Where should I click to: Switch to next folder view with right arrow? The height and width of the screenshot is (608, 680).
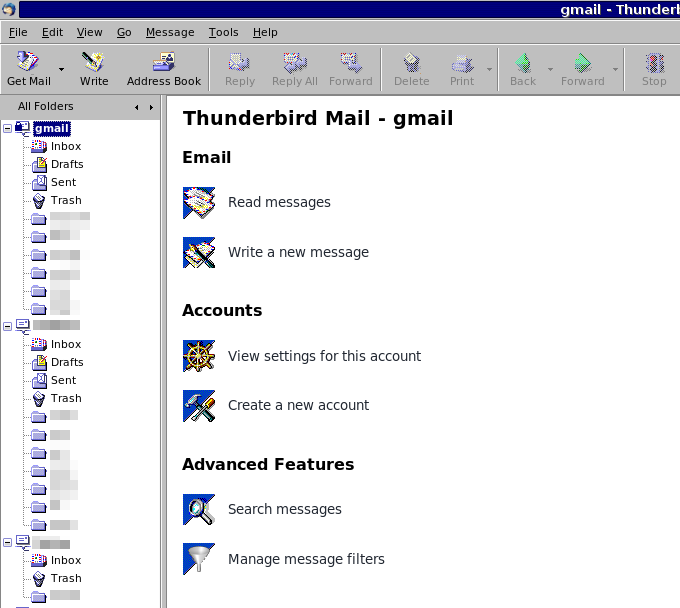click(151, 107)
